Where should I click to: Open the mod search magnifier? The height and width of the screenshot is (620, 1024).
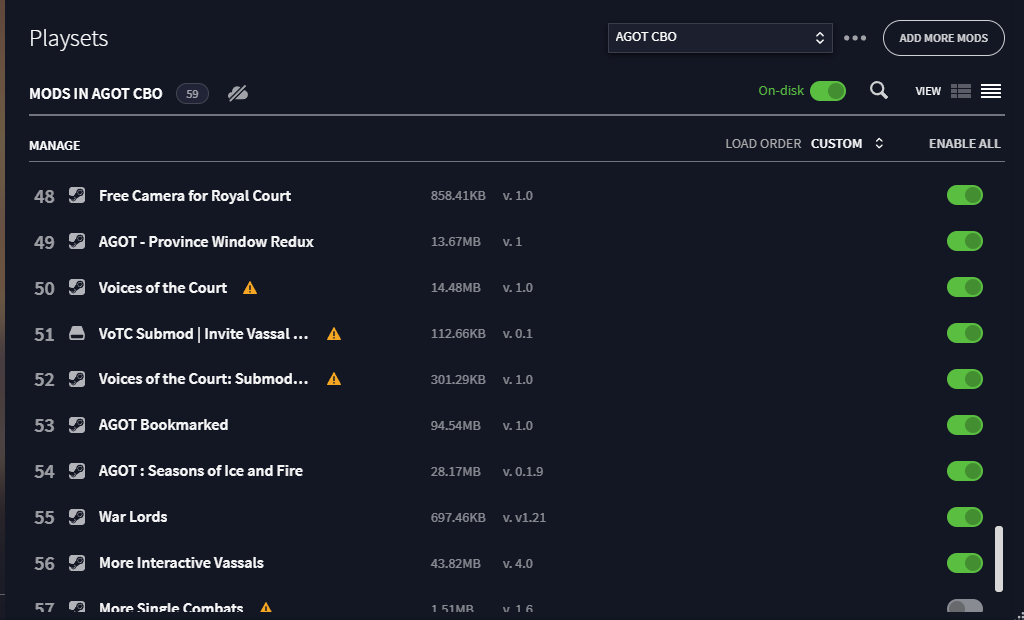(x=879, y=91)
